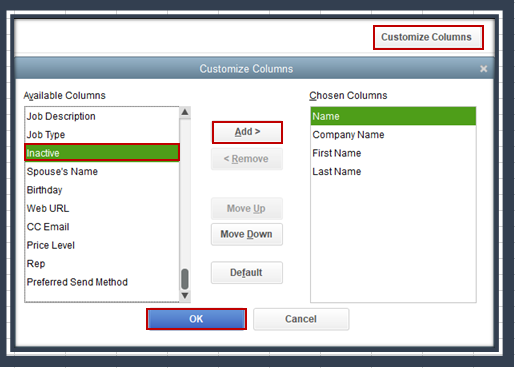This screenshot has height=368, width=515.
Task: Select Web URL column option
Action: (102, 208)
